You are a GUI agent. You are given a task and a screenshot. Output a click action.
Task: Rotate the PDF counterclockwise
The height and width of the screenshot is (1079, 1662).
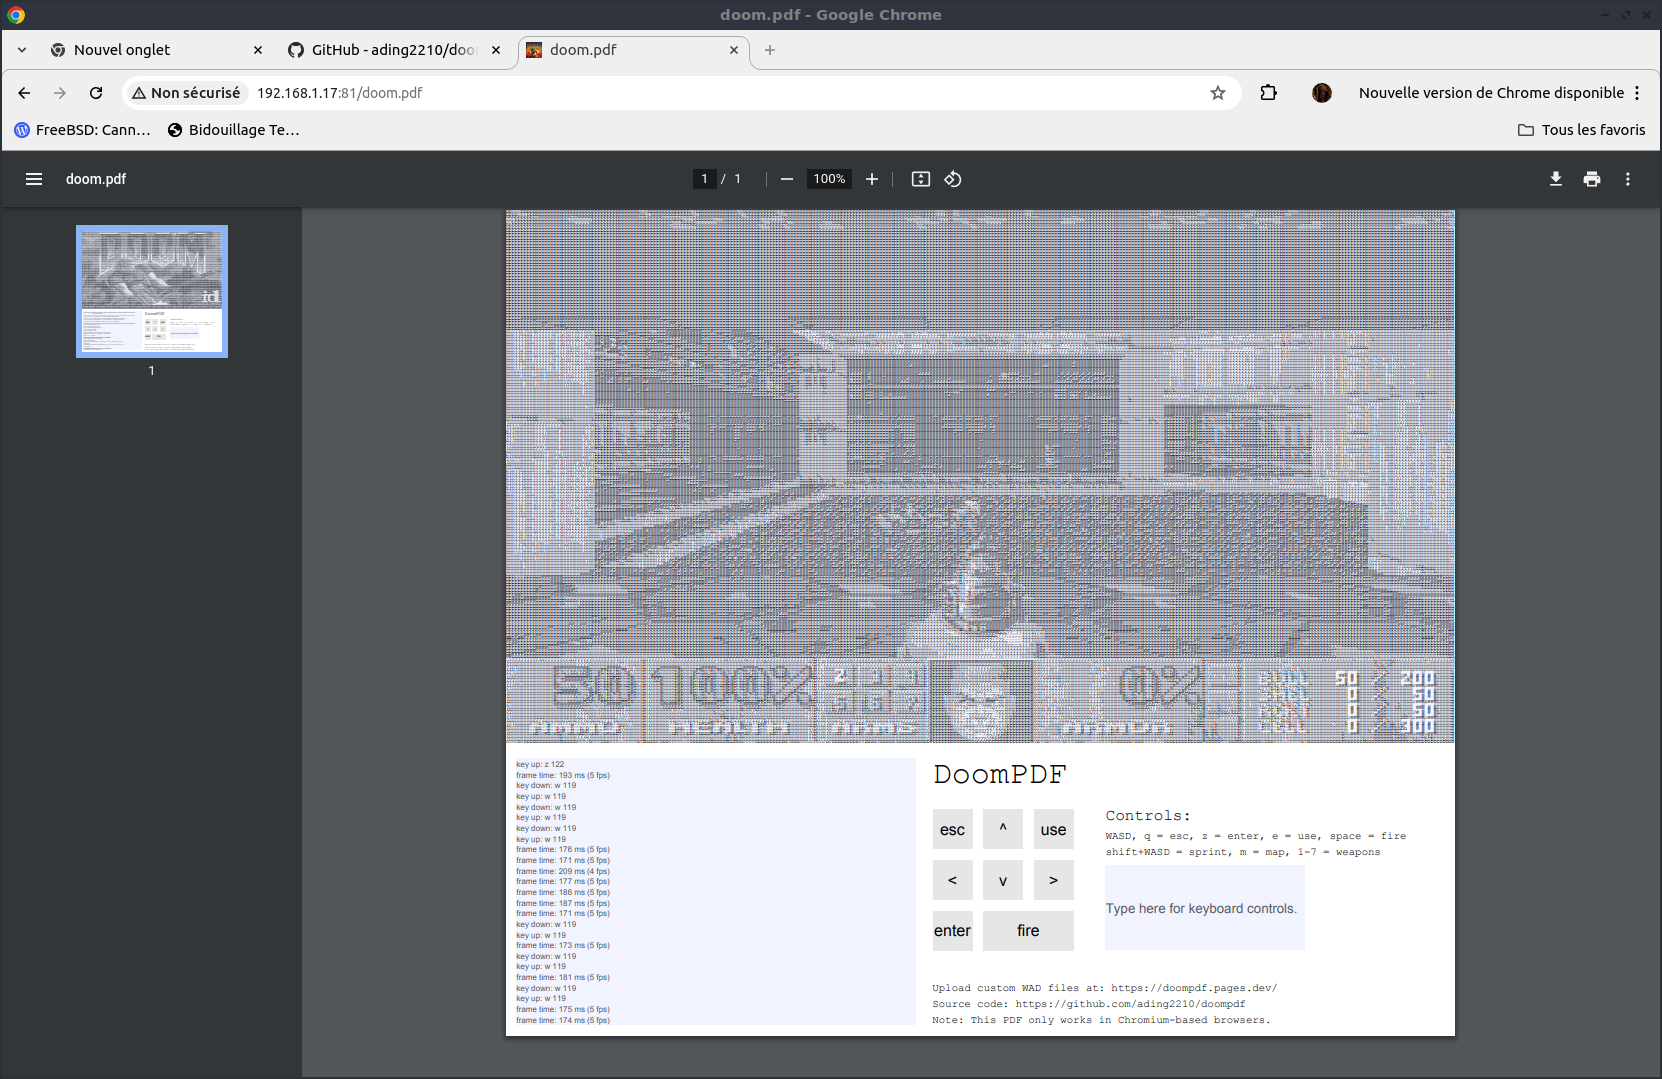click(x=953, y=179)
